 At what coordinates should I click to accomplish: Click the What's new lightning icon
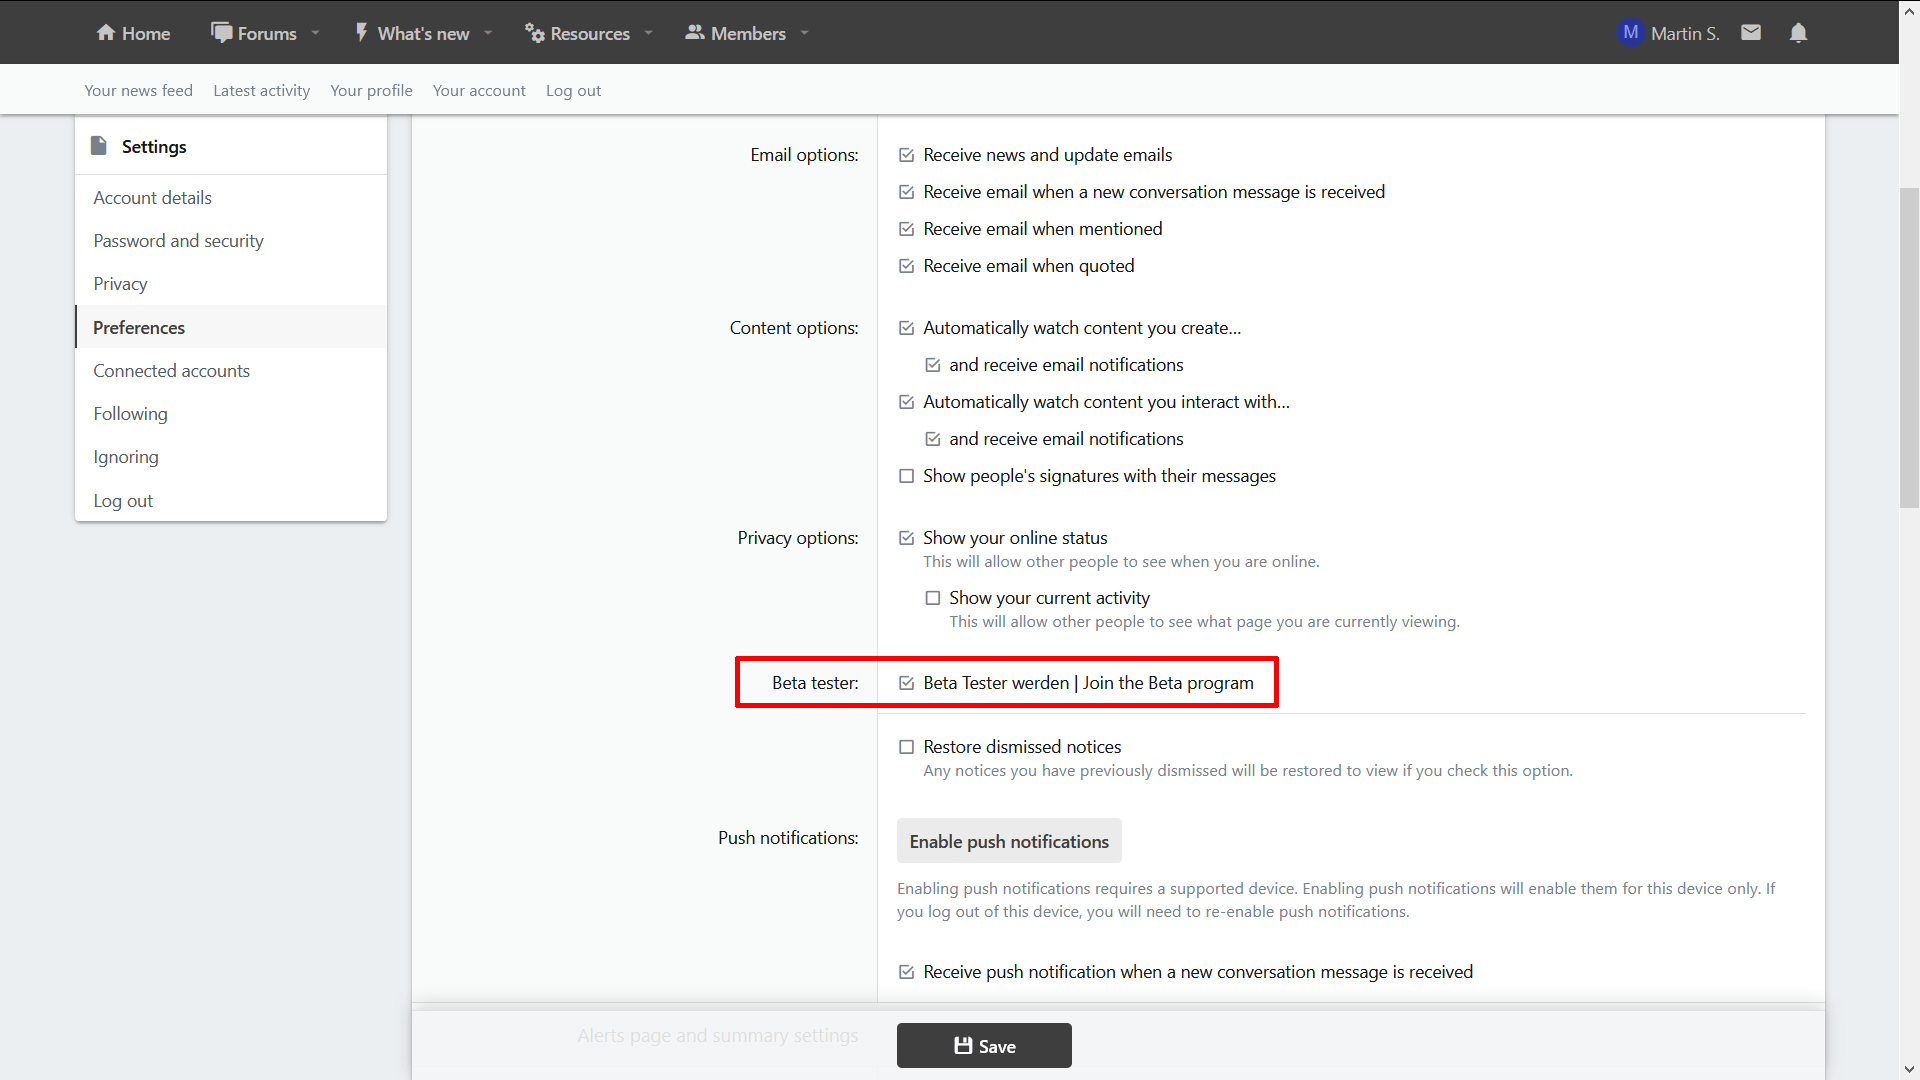pos(362,33)
